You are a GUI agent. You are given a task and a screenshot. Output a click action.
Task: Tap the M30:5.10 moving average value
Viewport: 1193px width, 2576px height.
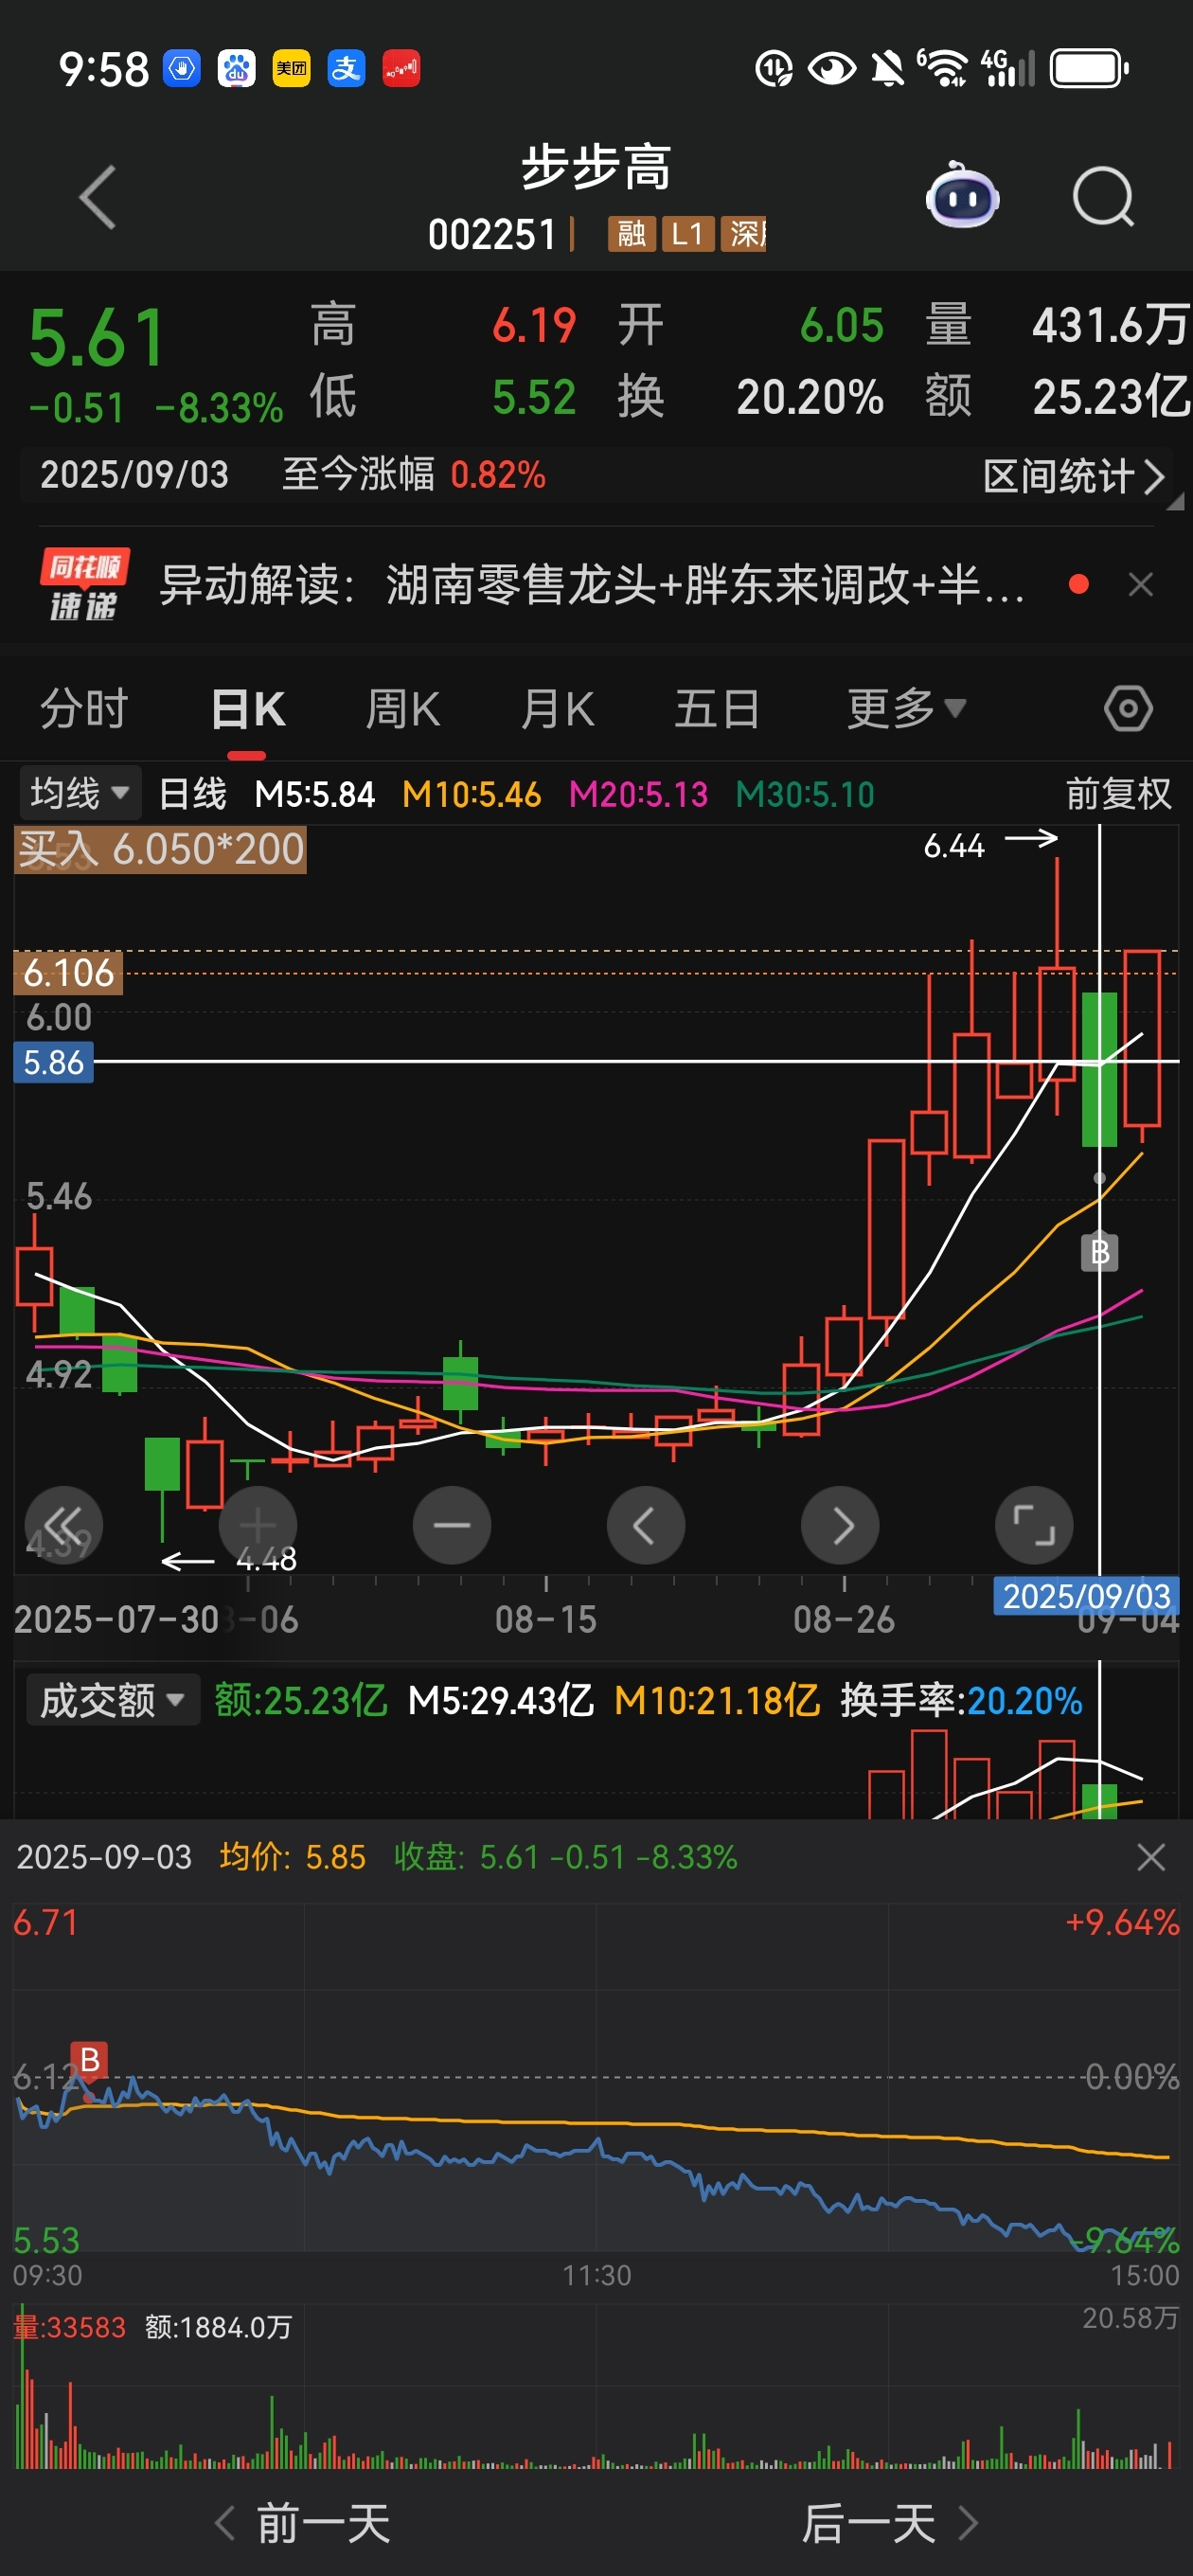click(805, 794)
